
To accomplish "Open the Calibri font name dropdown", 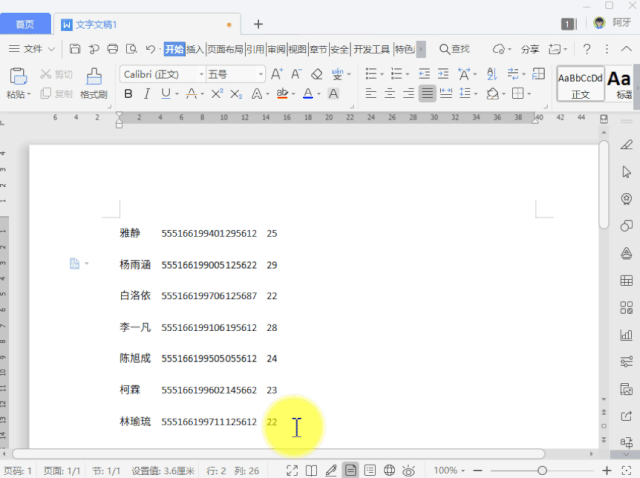I will point(201,74).
